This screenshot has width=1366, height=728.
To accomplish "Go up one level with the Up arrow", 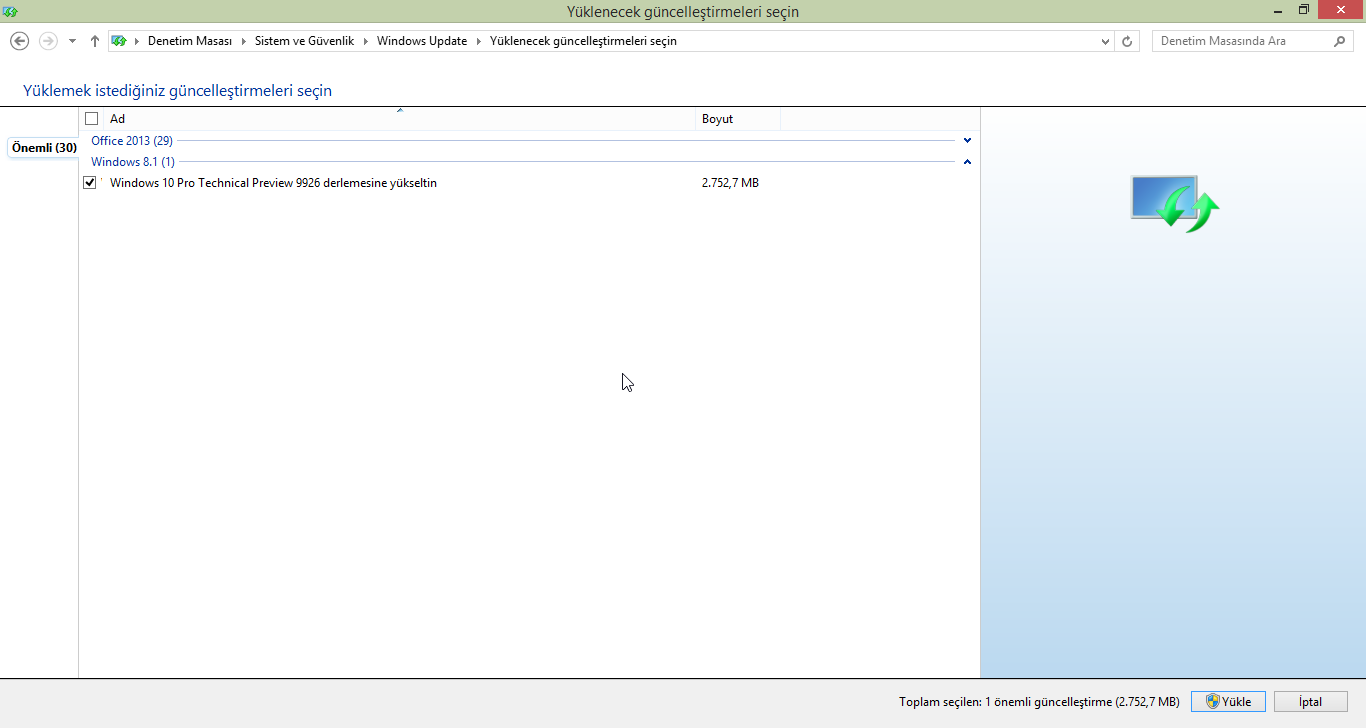I will click(x=95, y=41).
